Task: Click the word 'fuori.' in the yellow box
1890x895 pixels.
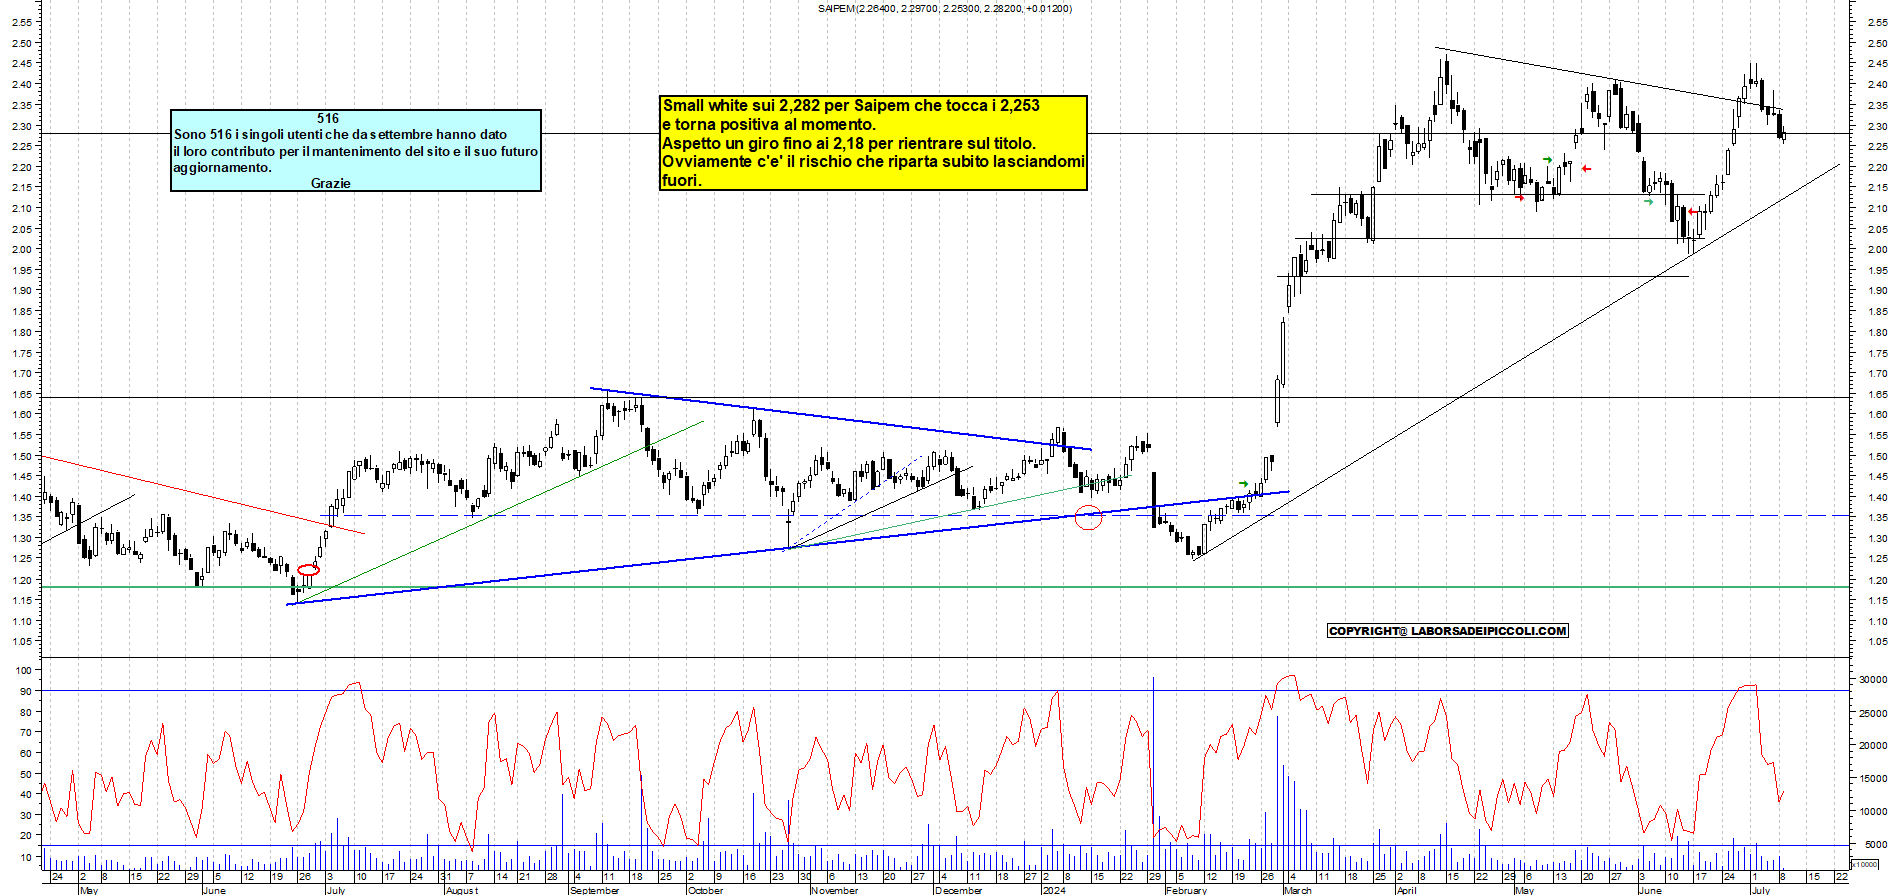Action: tap(682, 180)
